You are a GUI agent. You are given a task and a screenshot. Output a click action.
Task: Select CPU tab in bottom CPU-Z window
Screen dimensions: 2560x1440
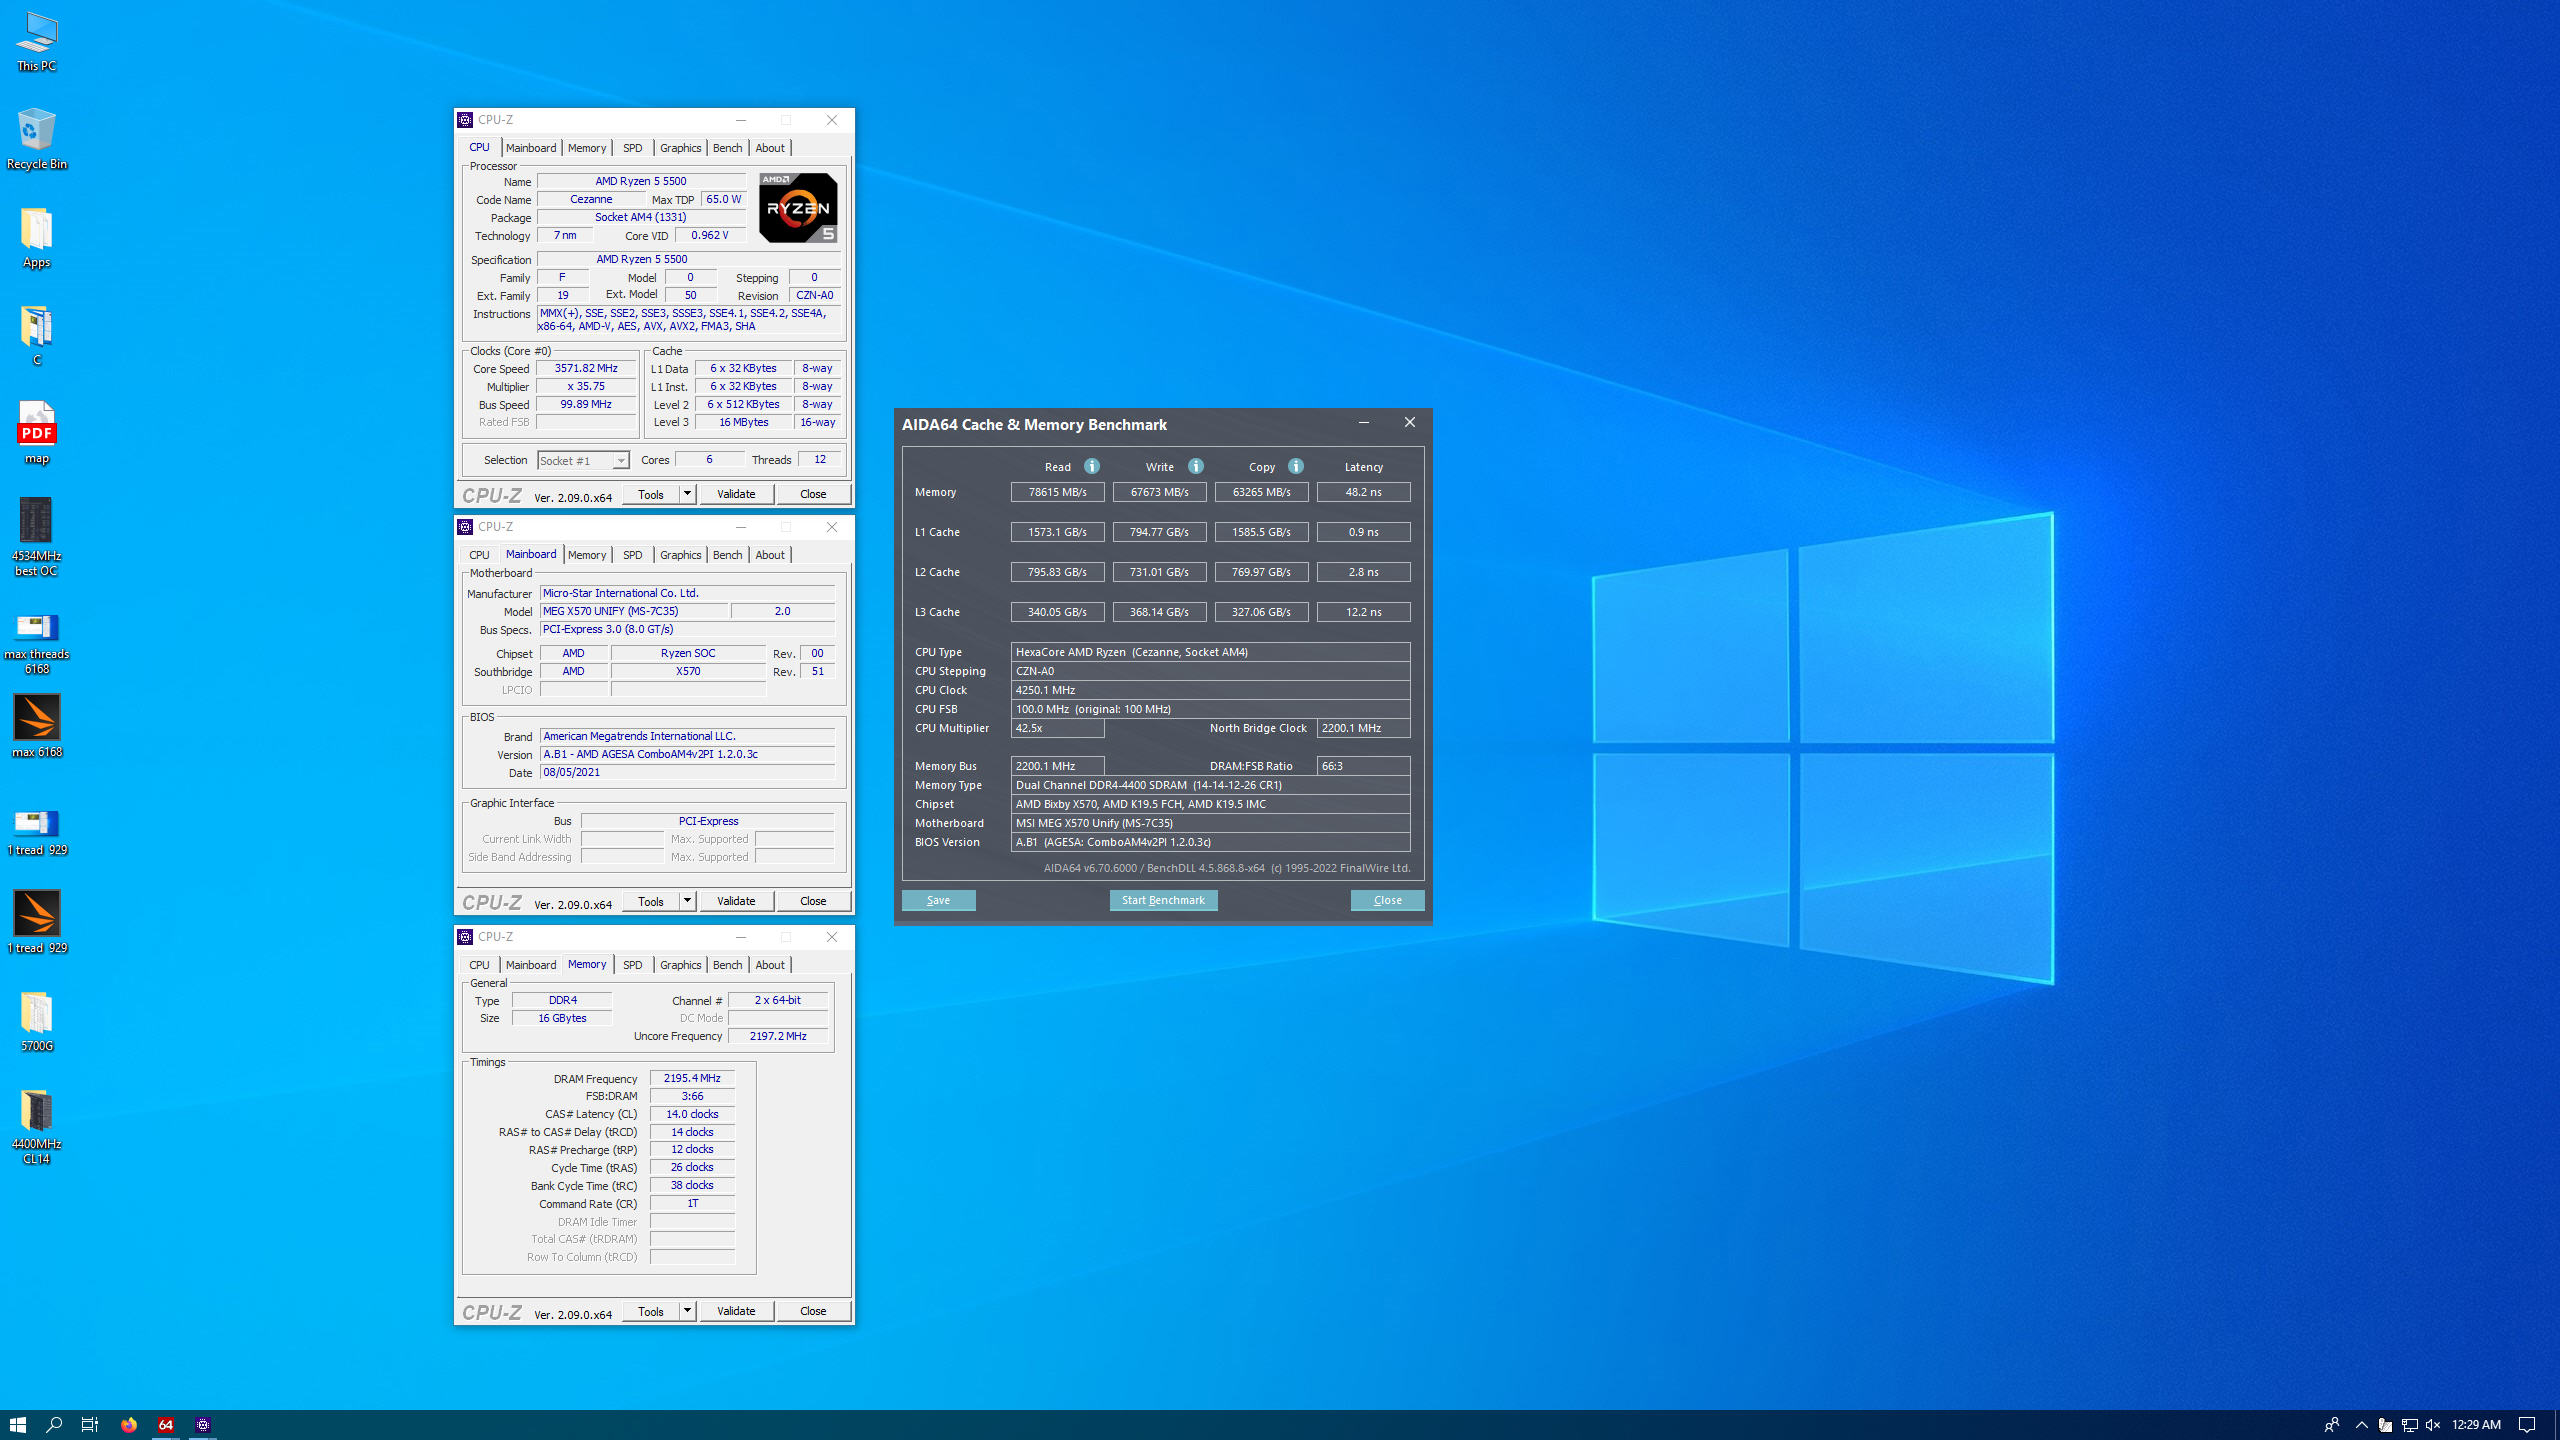coord(480,965)
